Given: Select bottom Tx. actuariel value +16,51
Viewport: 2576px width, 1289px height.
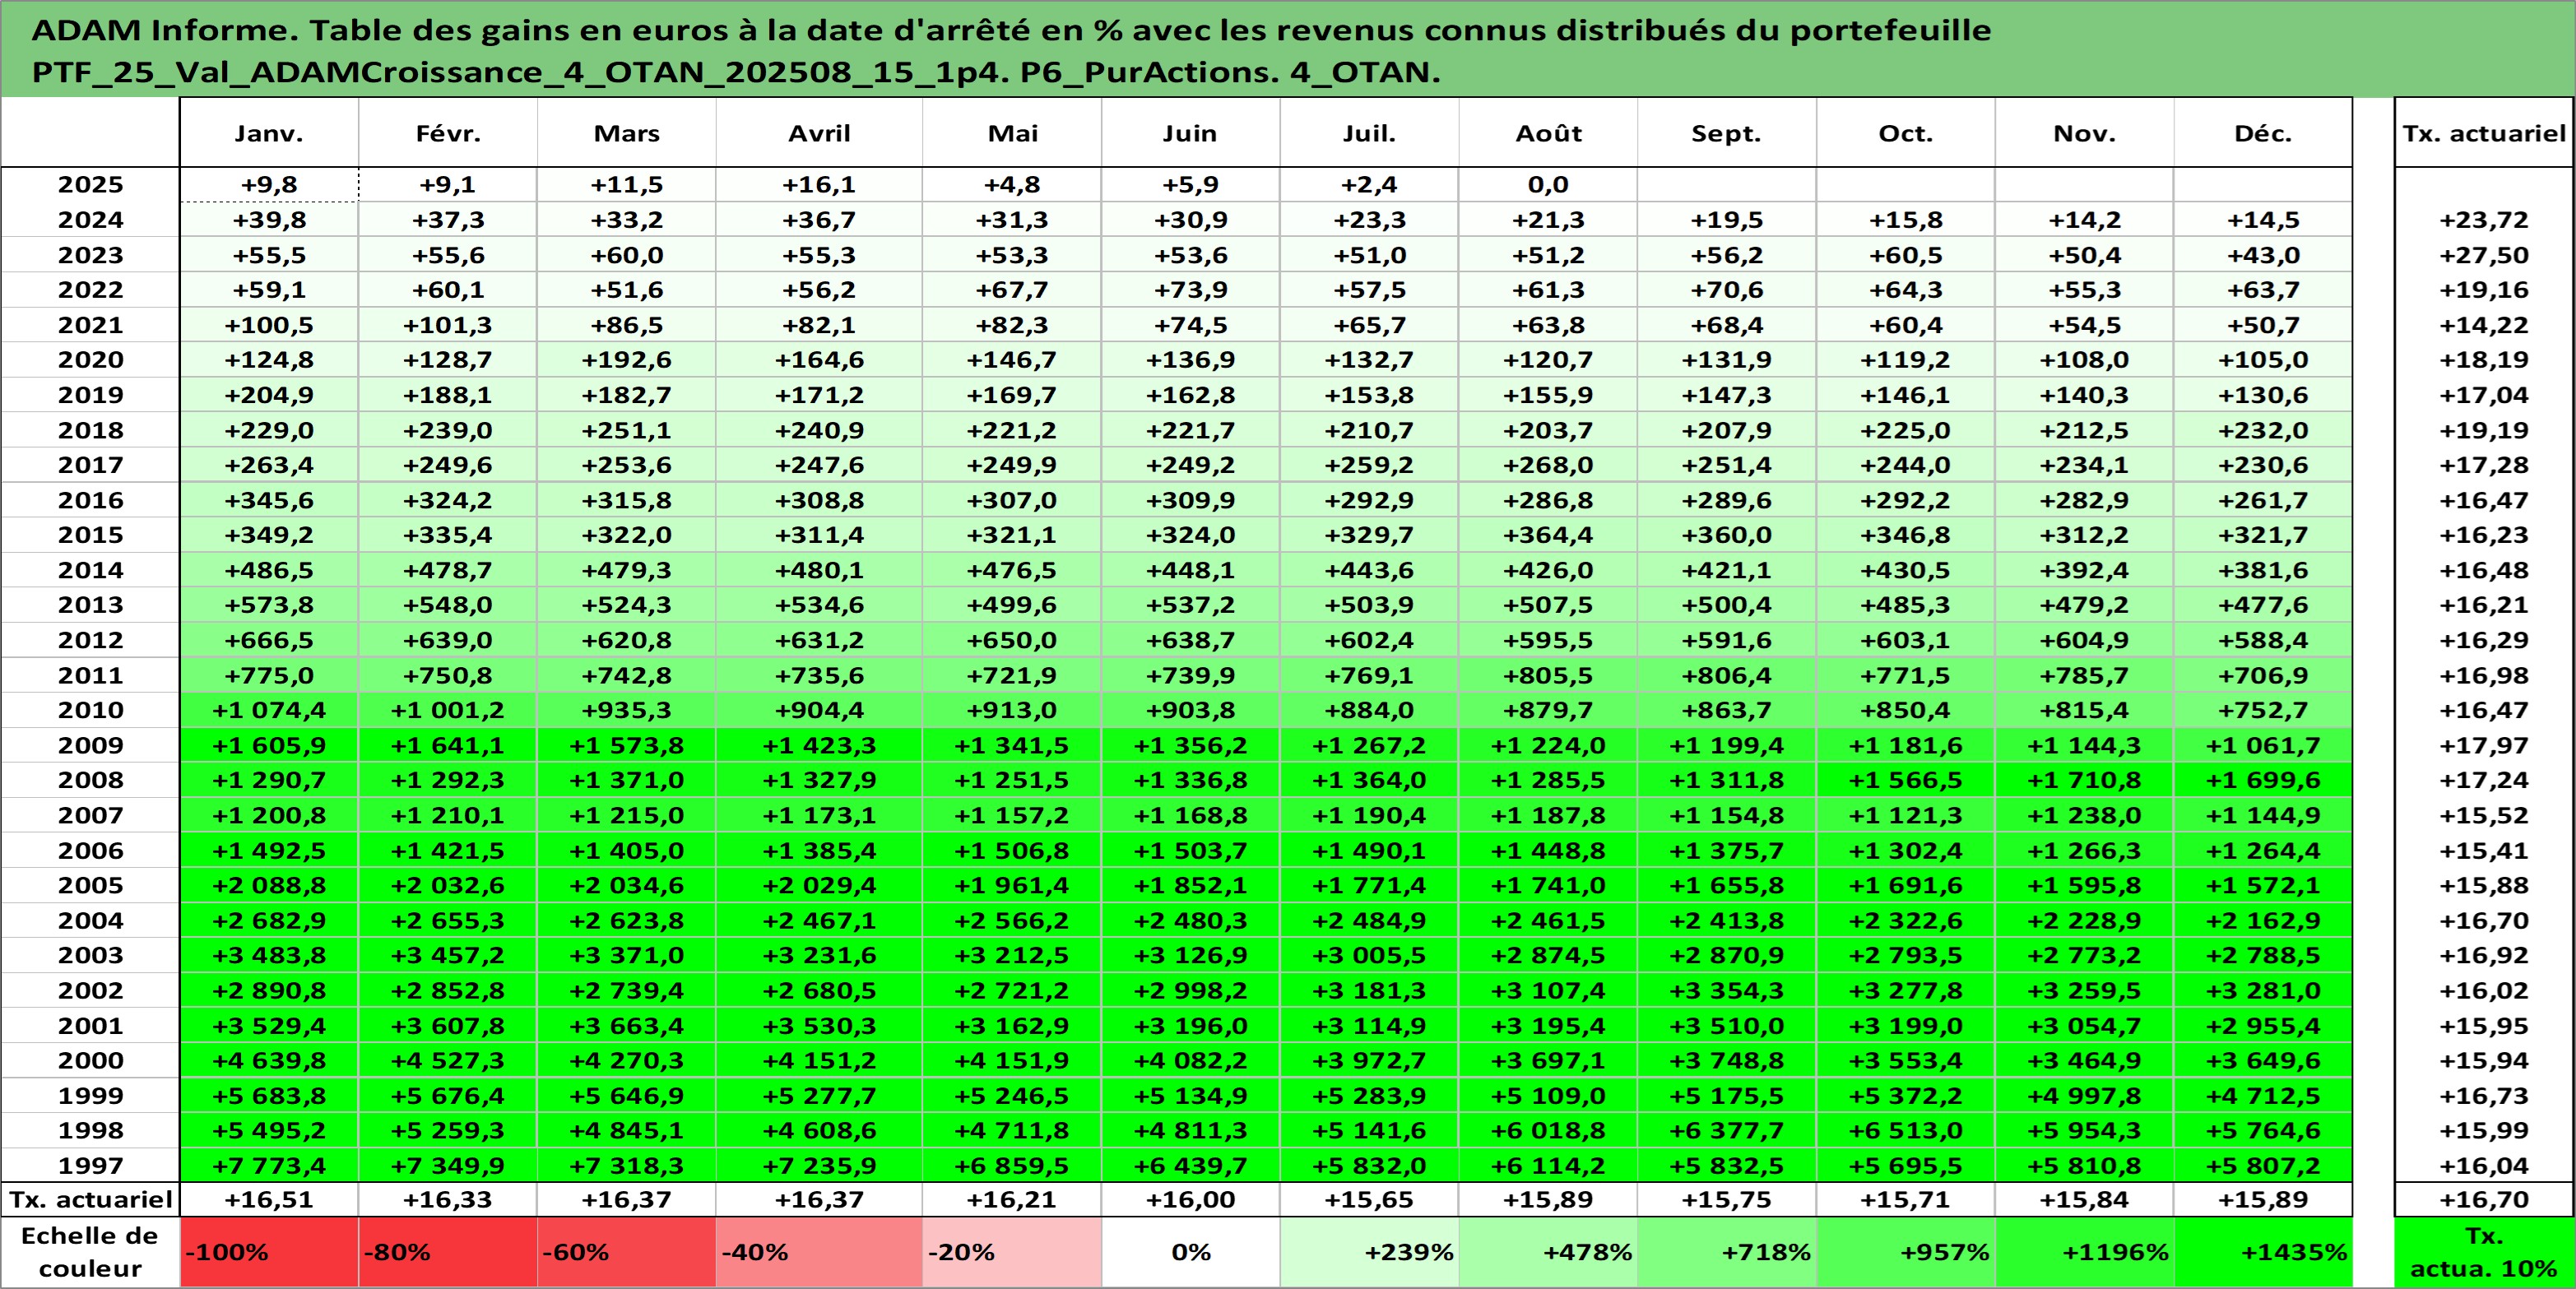Looking at the screenshot, I should pos(269,1199).
